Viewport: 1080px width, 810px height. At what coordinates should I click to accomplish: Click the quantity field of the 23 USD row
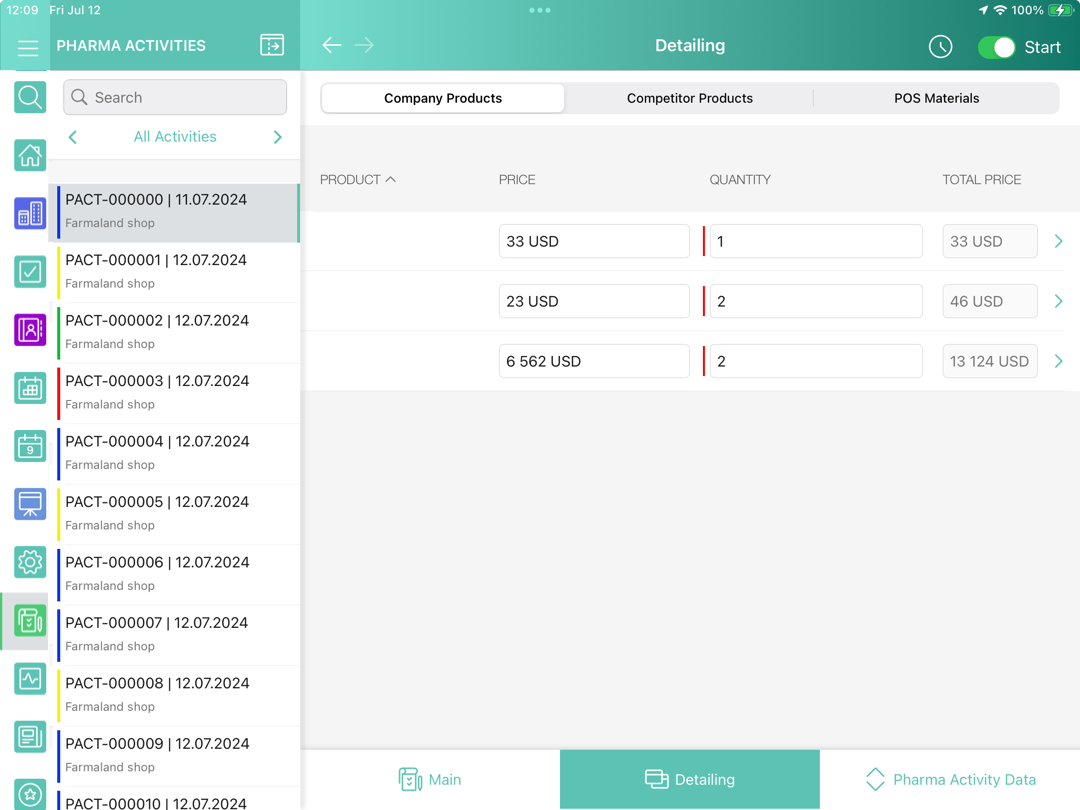pos(815,301)
